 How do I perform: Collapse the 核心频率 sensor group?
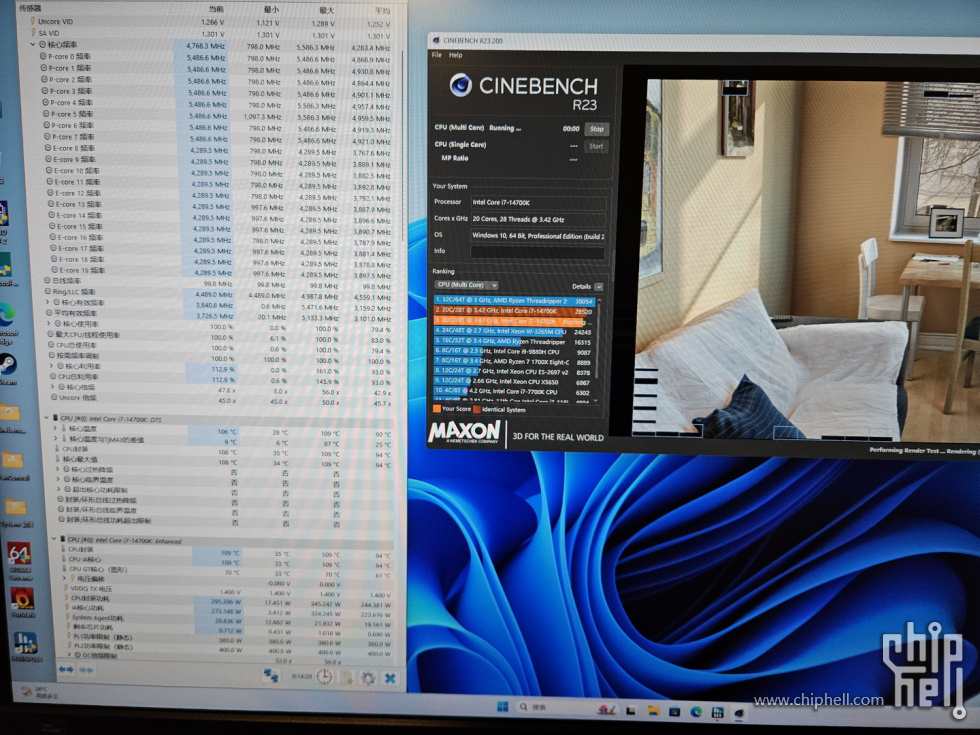(x=32, y=44)
